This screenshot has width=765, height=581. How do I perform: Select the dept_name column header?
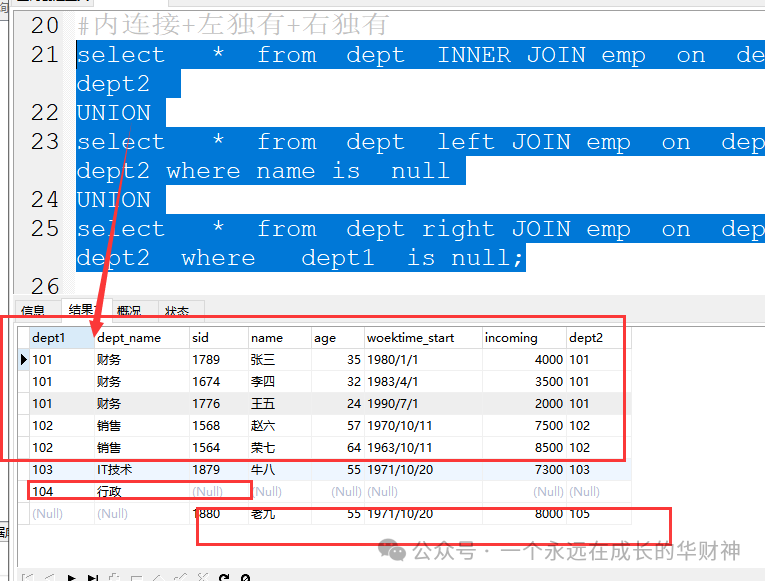coord(141,338)
